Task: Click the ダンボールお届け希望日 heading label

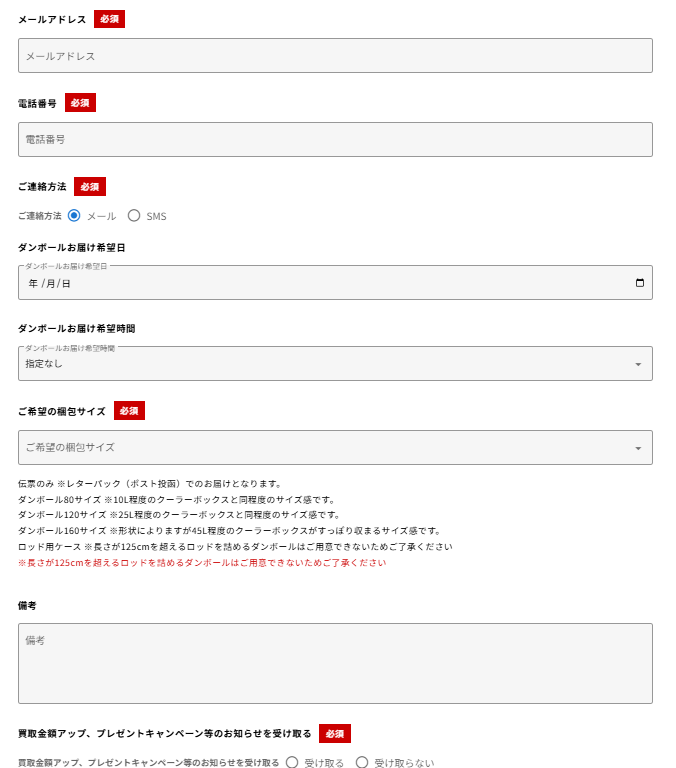Action: tap(72, 247)
